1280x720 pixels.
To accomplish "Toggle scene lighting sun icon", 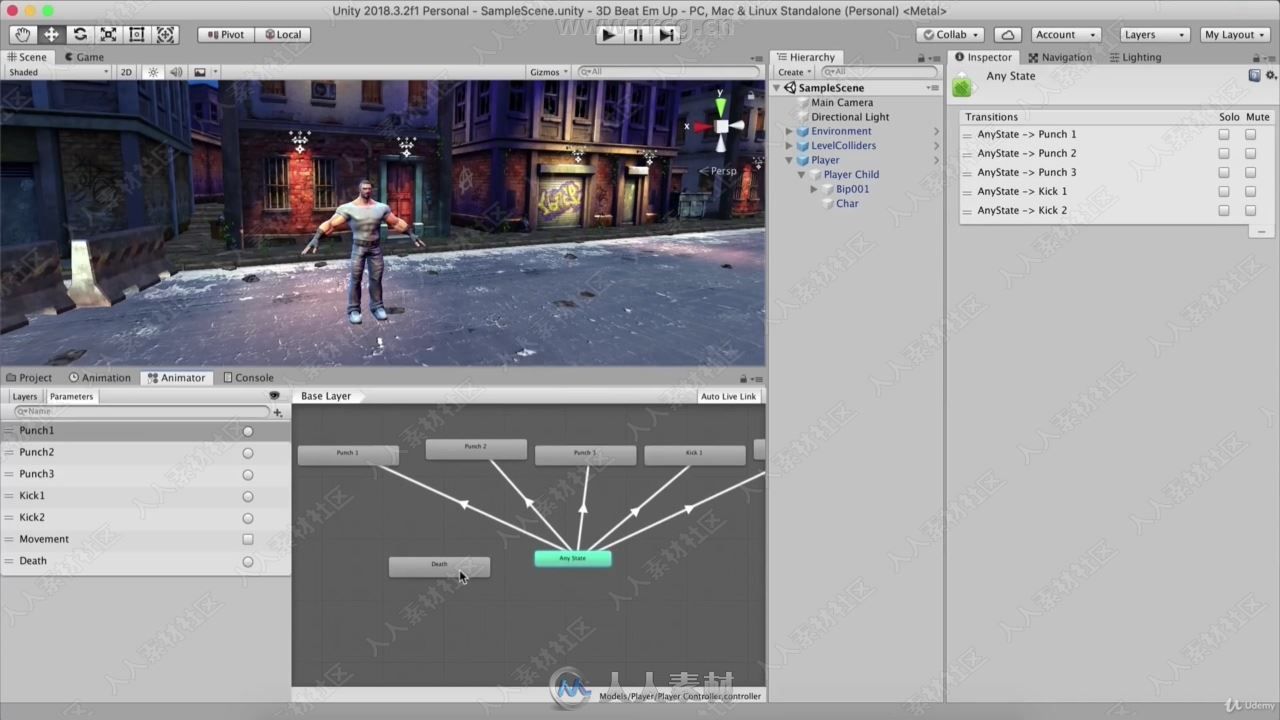I will 153,72.
